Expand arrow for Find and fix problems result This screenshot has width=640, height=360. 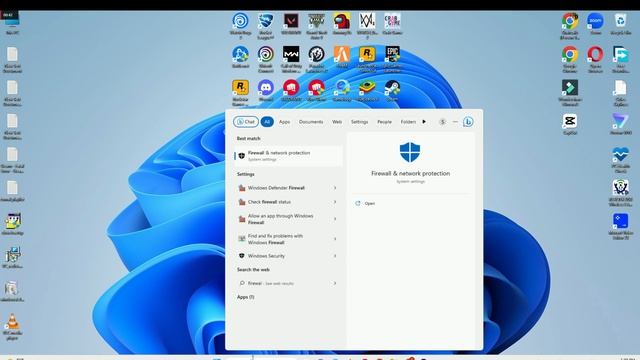coord(335,239)
